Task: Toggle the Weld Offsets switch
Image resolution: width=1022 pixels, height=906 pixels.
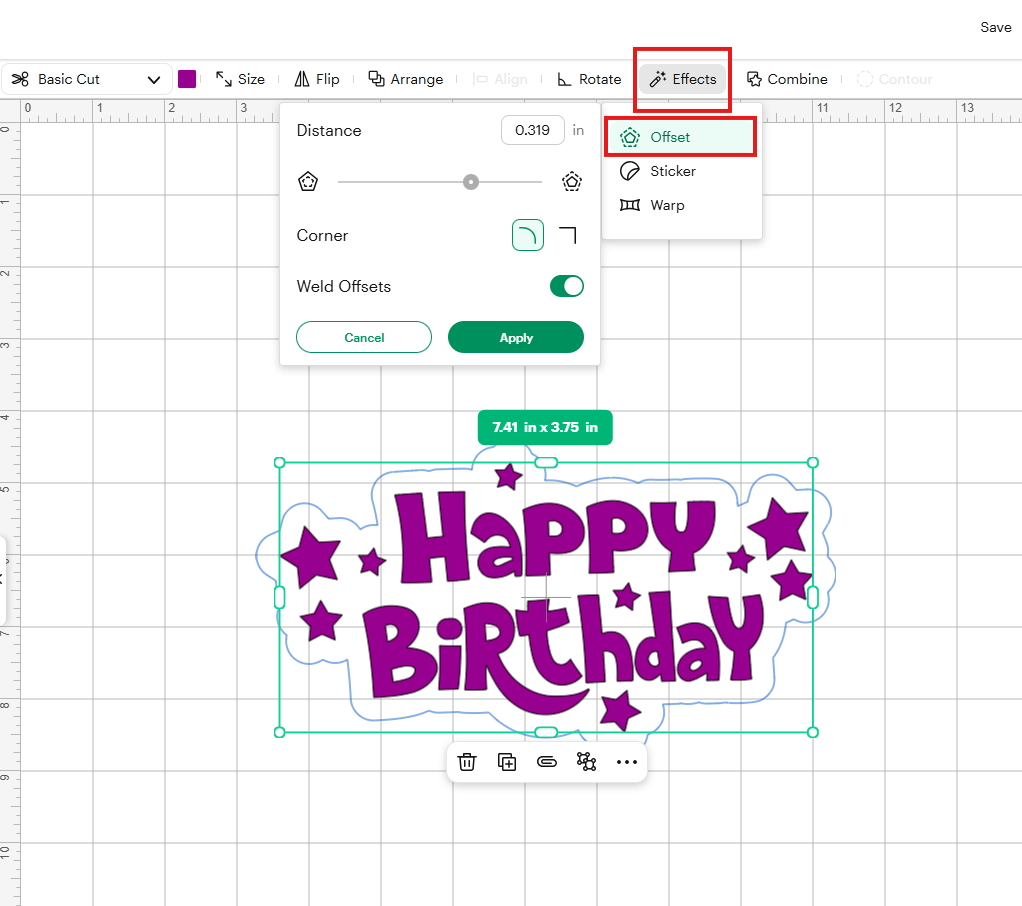Action: click(566, 286)
